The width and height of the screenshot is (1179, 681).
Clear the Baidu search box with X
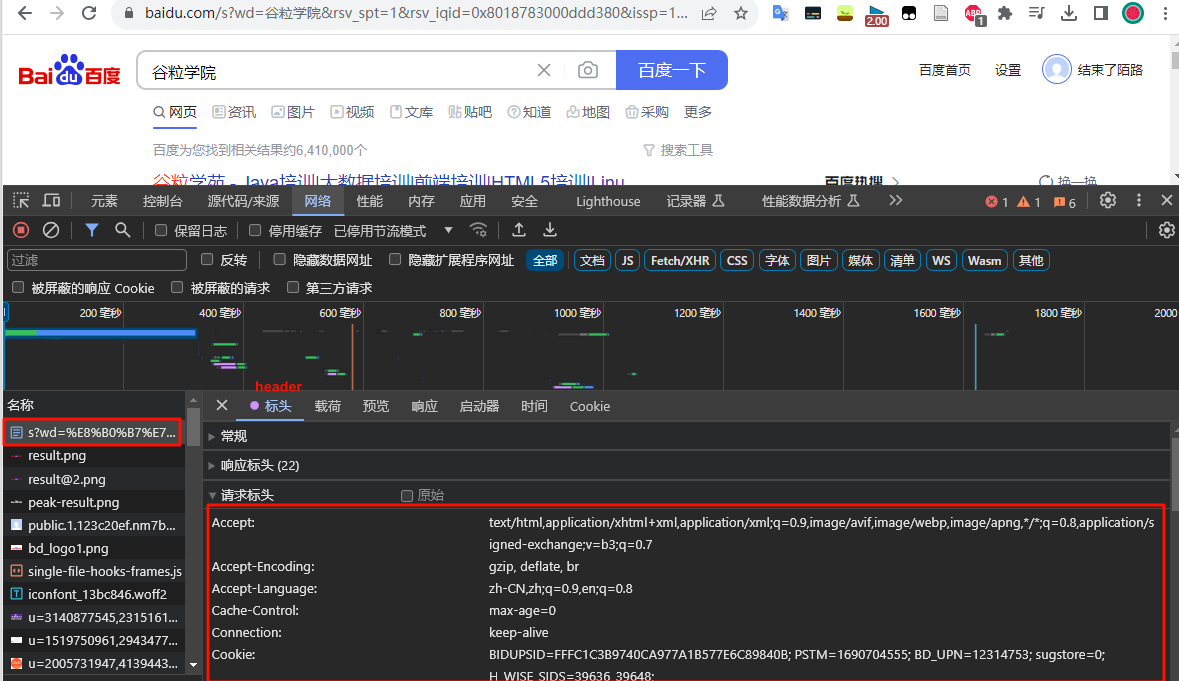point(544,70)
